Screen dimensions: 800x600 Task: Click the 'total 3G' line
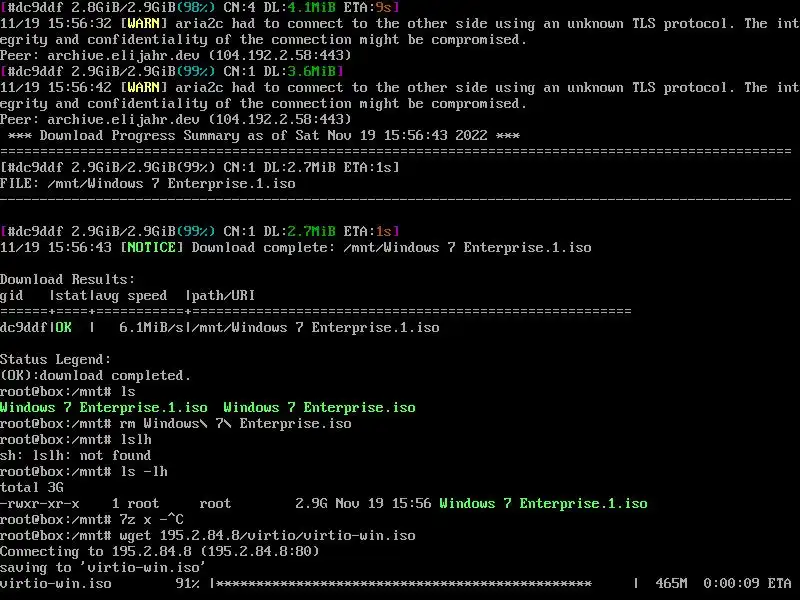[32, 487]
